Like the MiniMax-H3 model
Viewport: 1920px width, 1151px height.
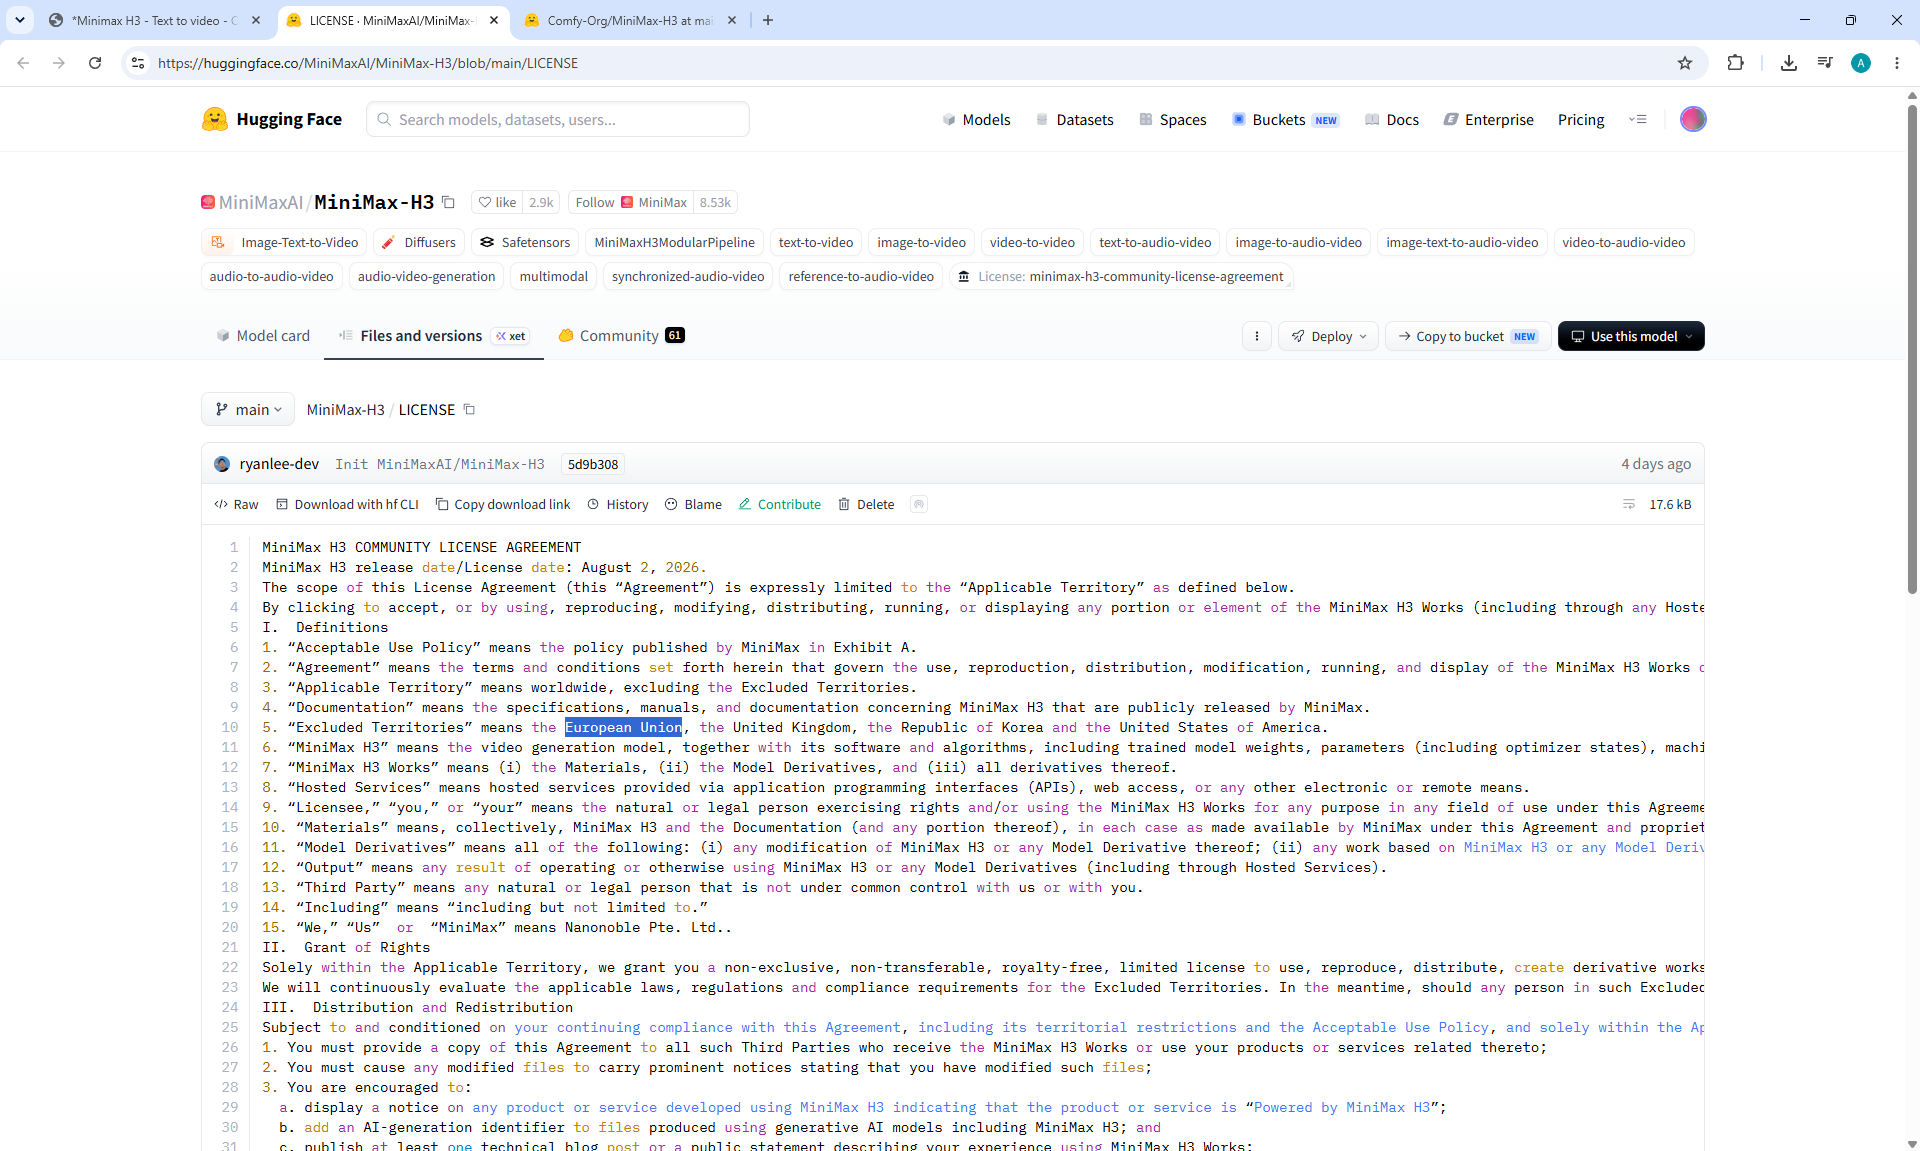click(x=497, y=202)
